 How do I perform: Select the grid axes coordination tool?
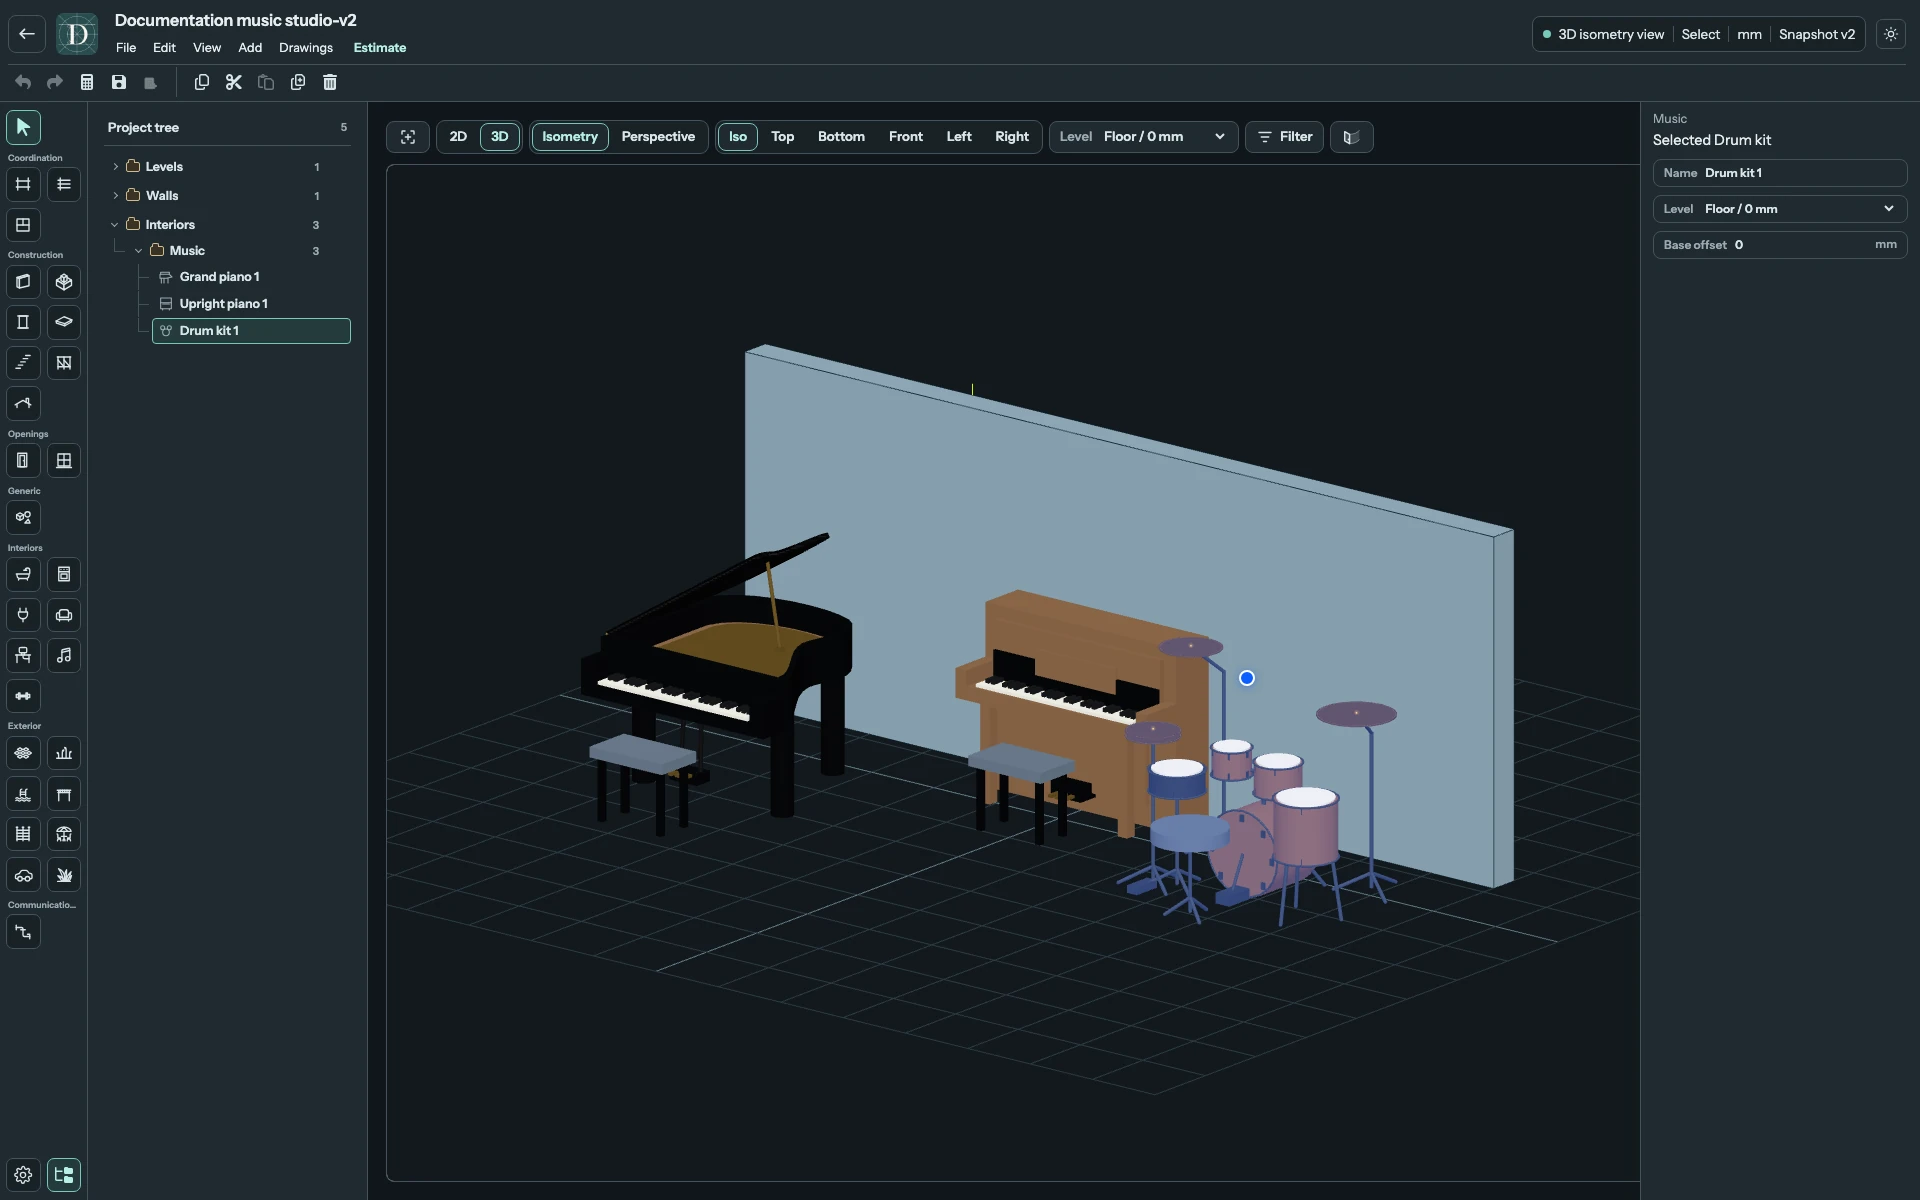pyautogui.click(x=23, y=184)
